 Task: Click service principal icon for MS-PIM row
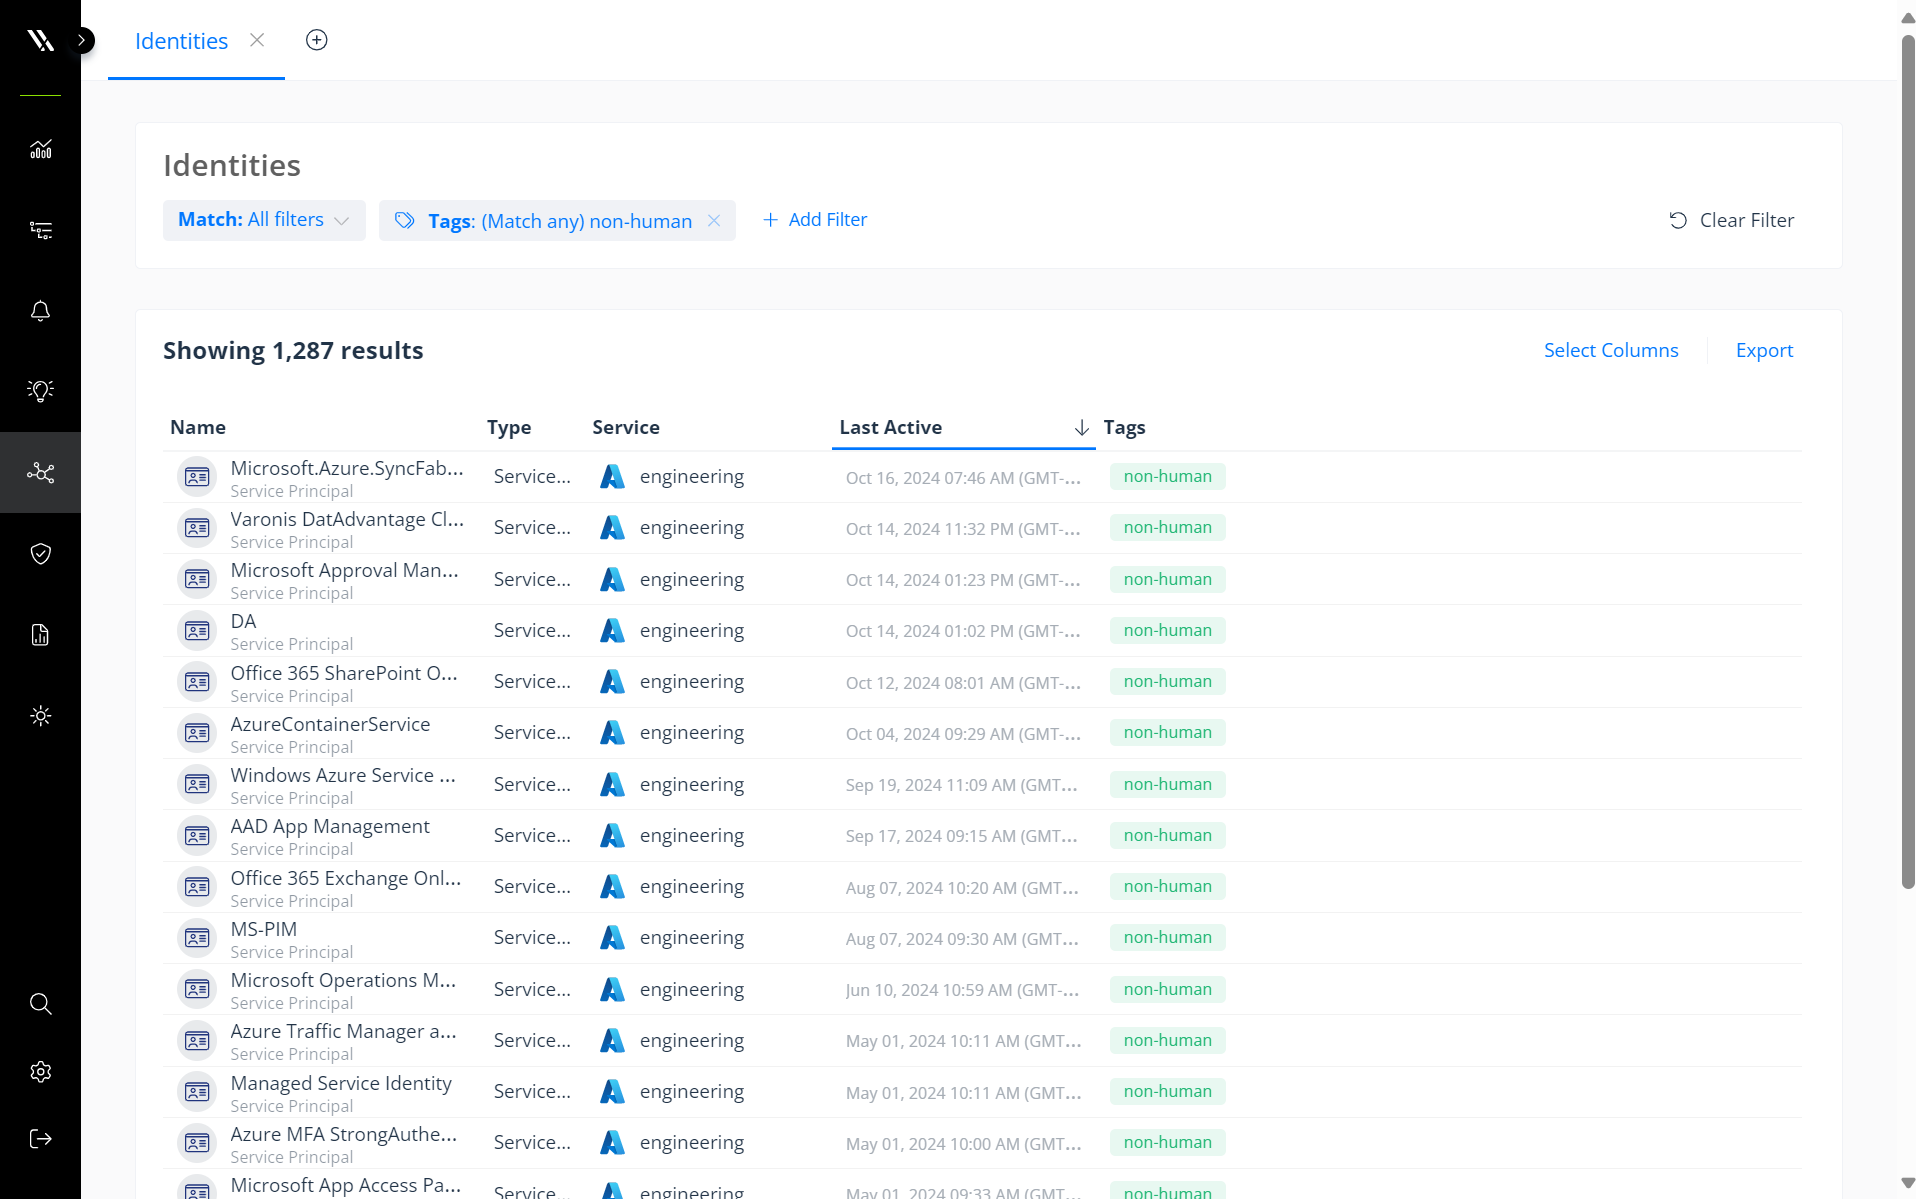coord(197,938)
